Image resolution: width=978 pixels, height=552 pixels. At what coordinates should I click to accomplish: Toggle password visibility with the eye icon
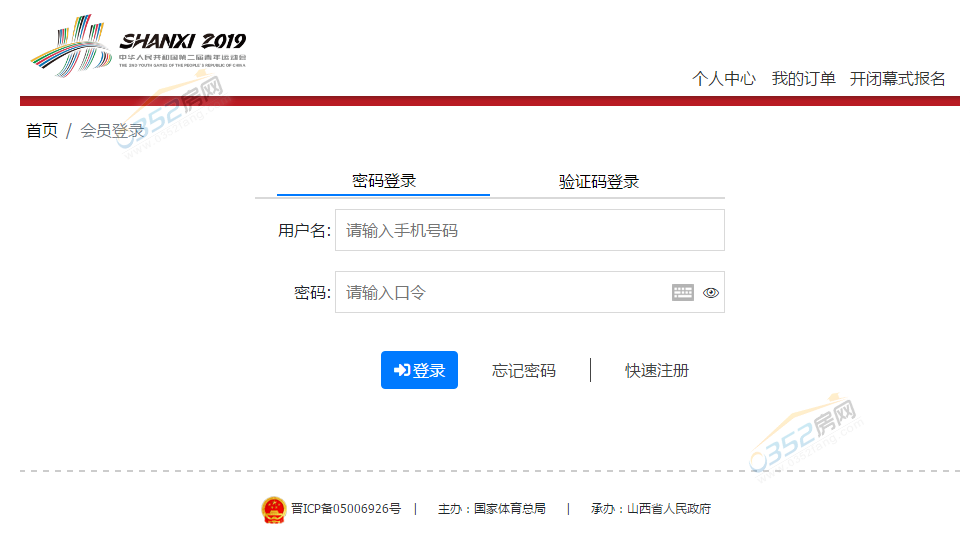(711, 293)
